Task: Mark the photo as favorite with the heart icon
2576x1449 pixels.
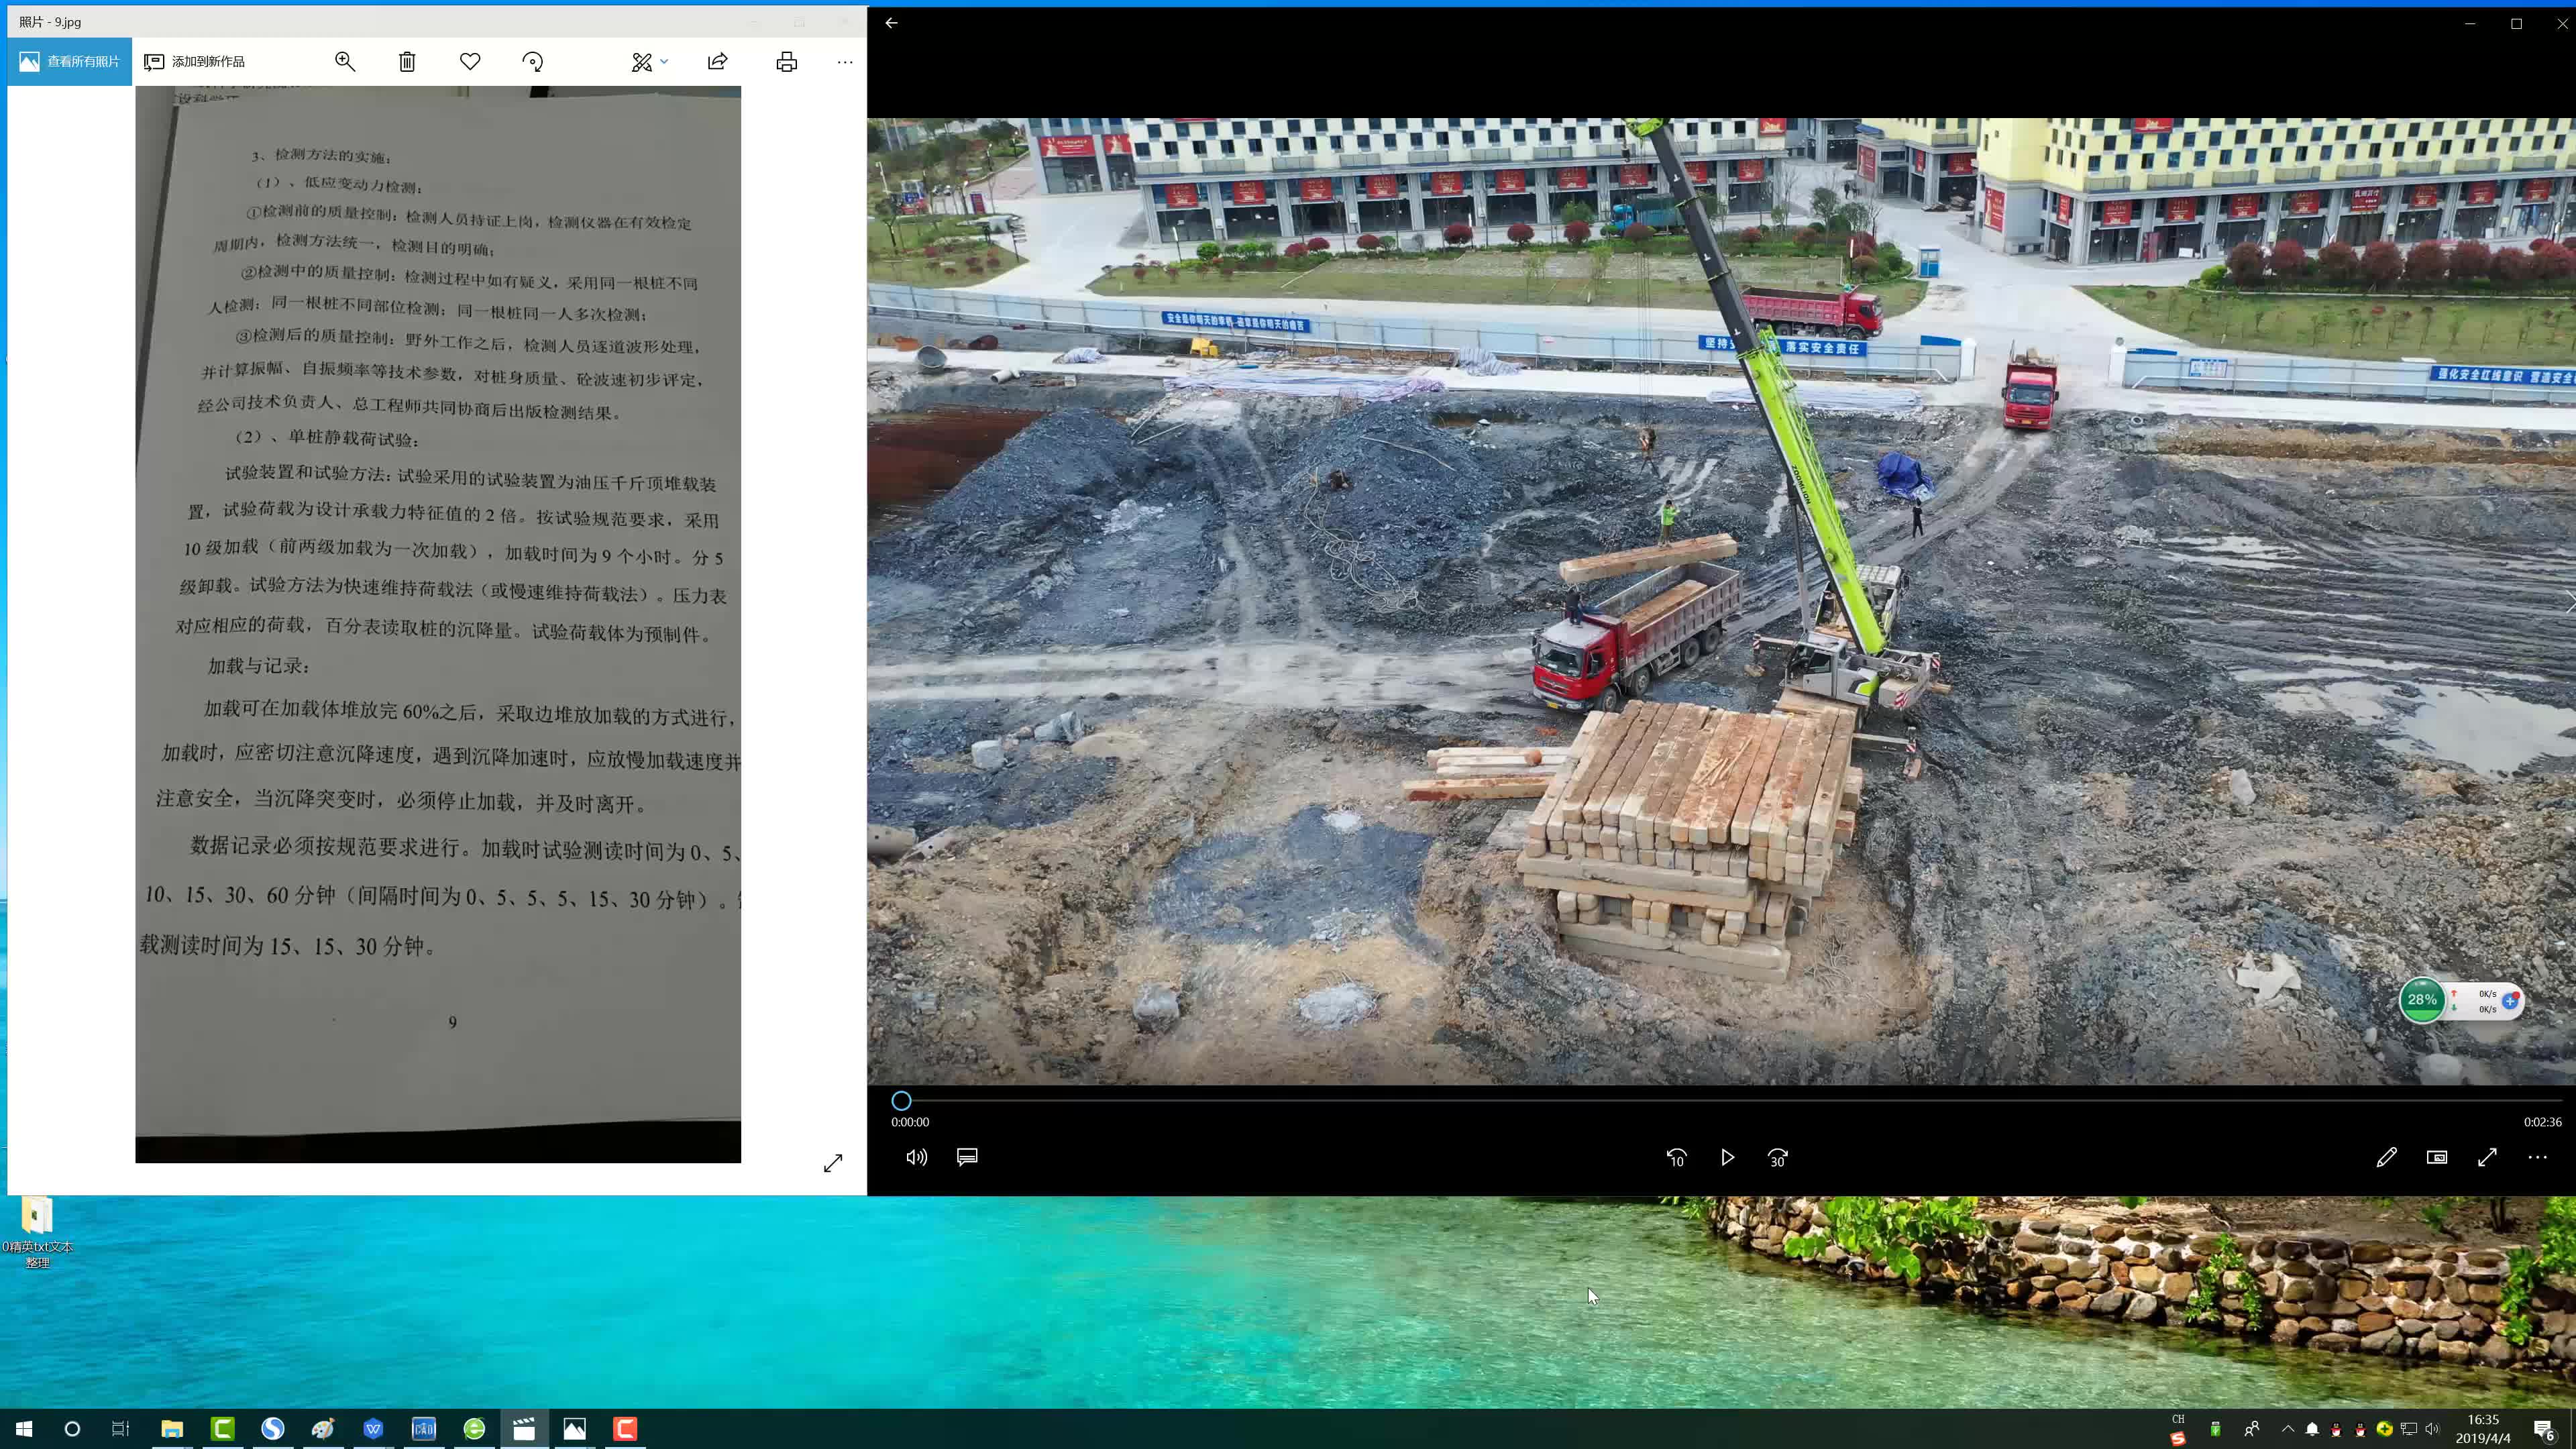Action: tap(470, 61)
